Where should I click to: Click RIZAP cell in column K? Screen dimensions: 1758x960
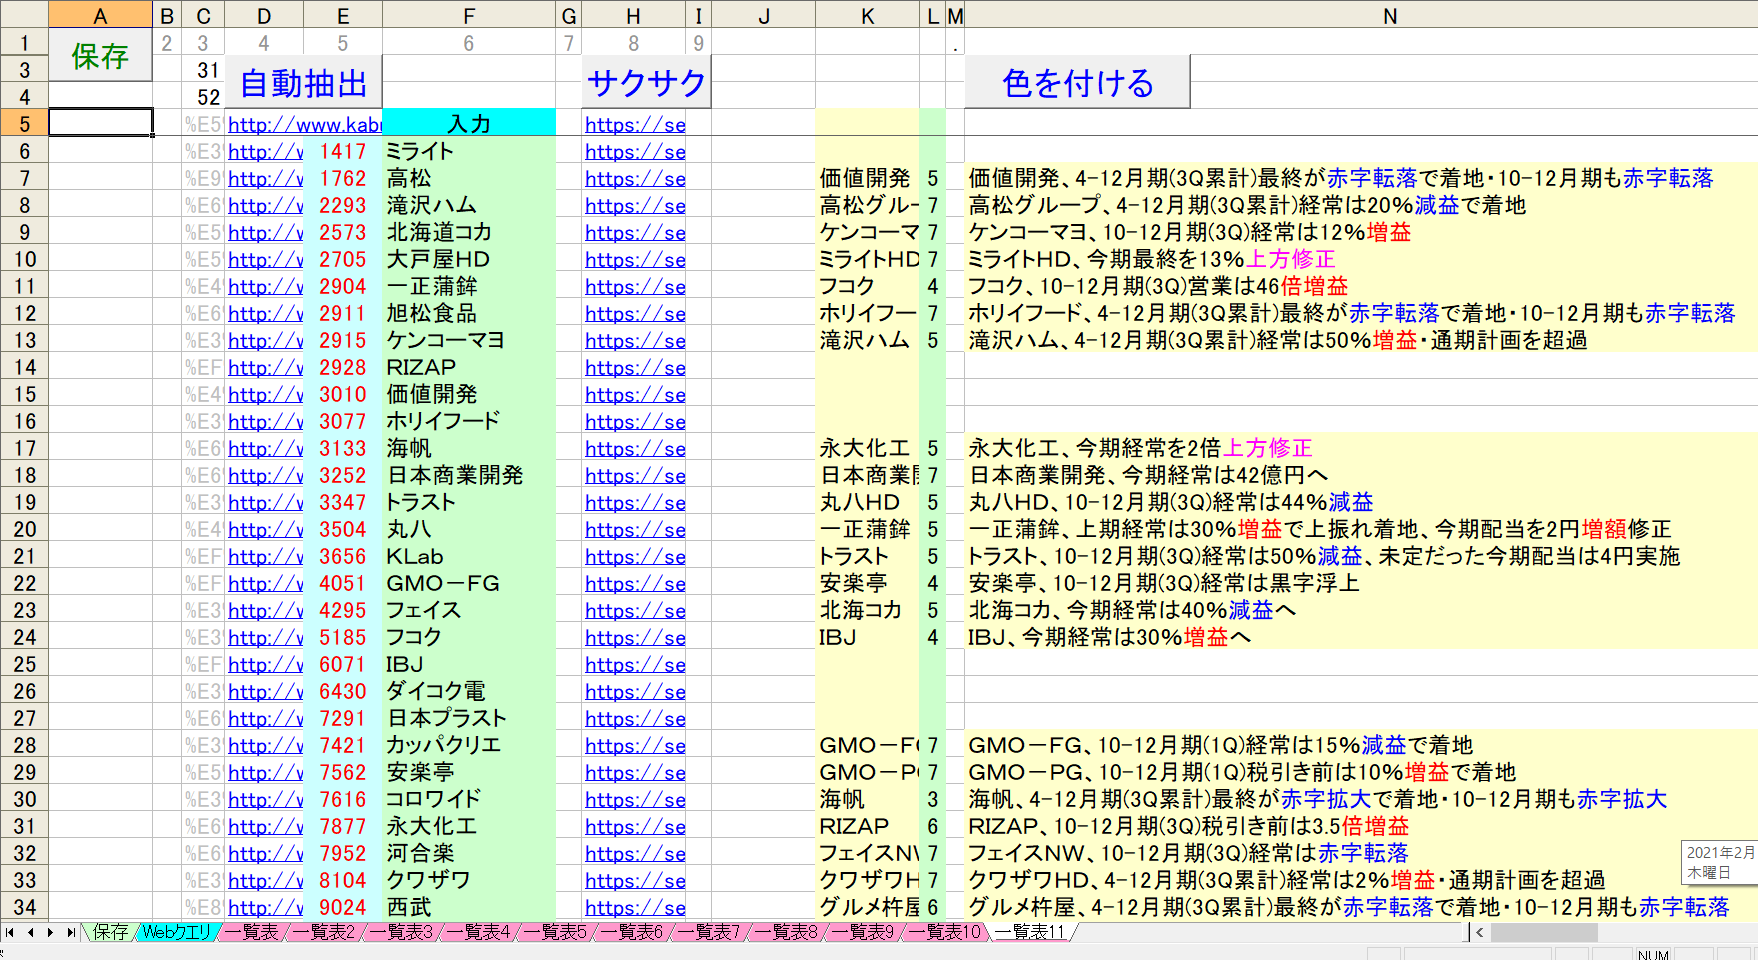pyautogui.click(x=867, y=826)
